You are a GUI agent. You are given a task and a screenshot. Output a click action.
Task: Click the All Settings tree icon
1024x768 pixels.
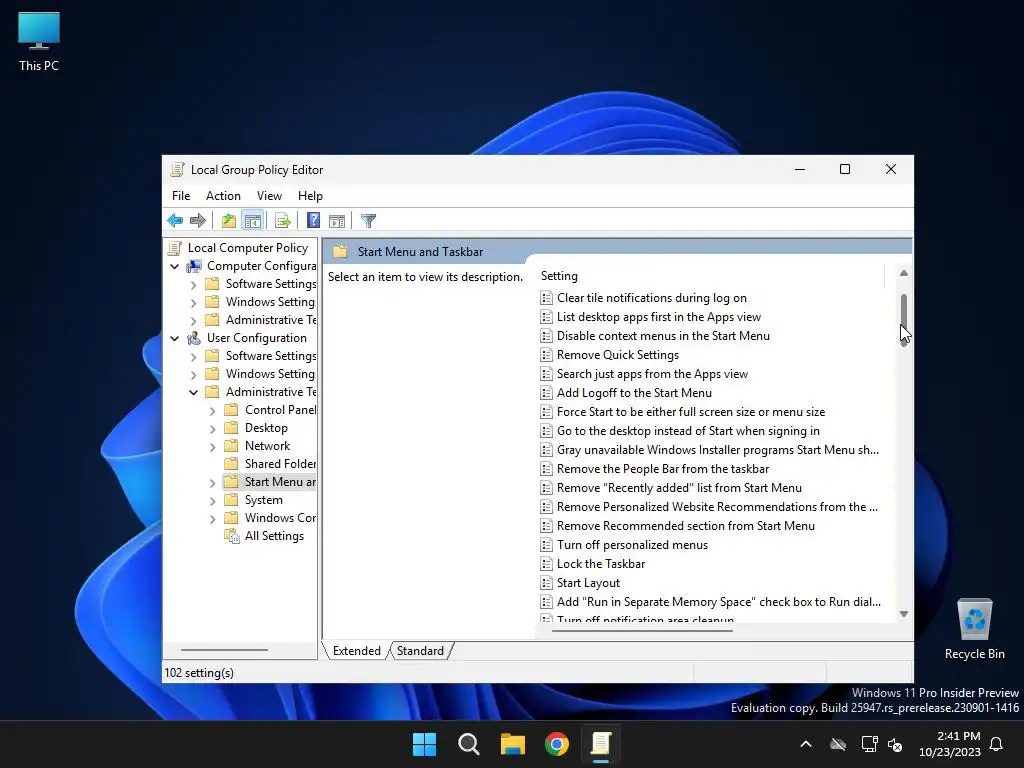pyautogui.click(x=232, y=536)
